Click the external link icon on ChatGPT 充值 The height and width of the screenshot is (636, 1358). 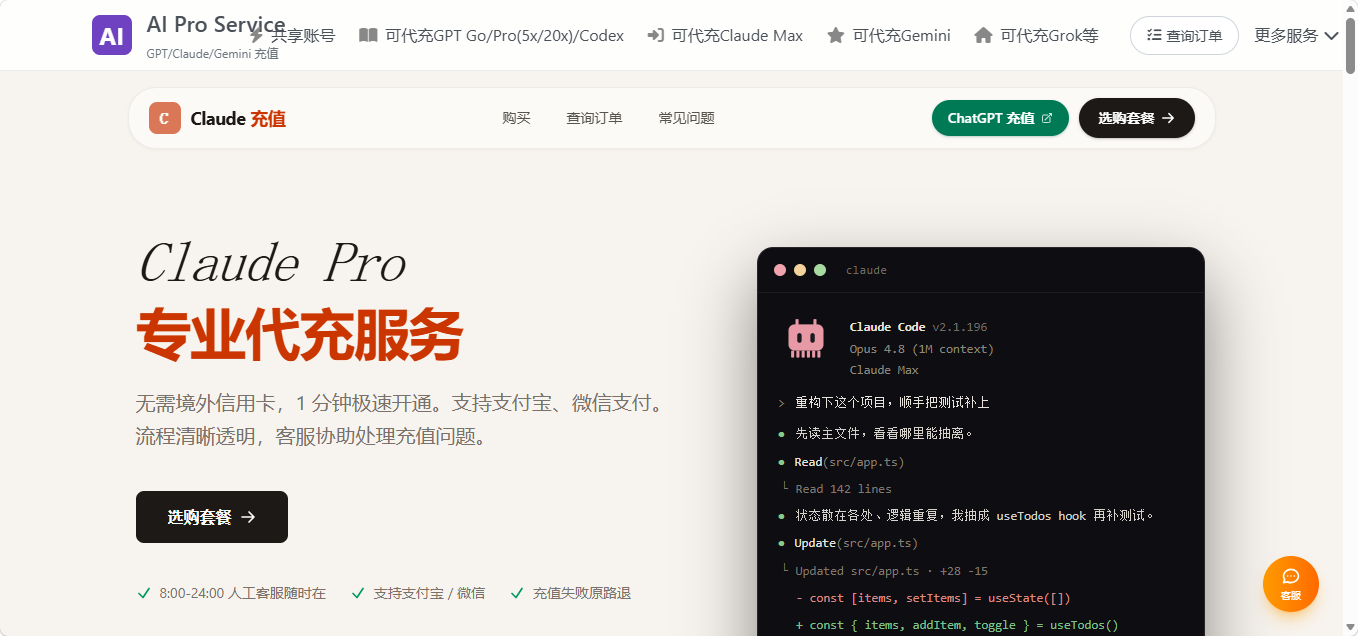tap(1047, 118)
